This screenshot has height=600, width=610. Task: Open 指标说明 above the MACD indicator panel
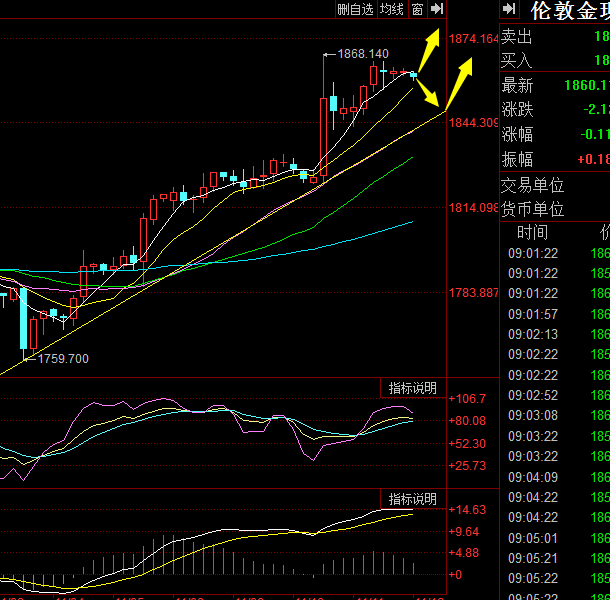click(x=412, y=499)
